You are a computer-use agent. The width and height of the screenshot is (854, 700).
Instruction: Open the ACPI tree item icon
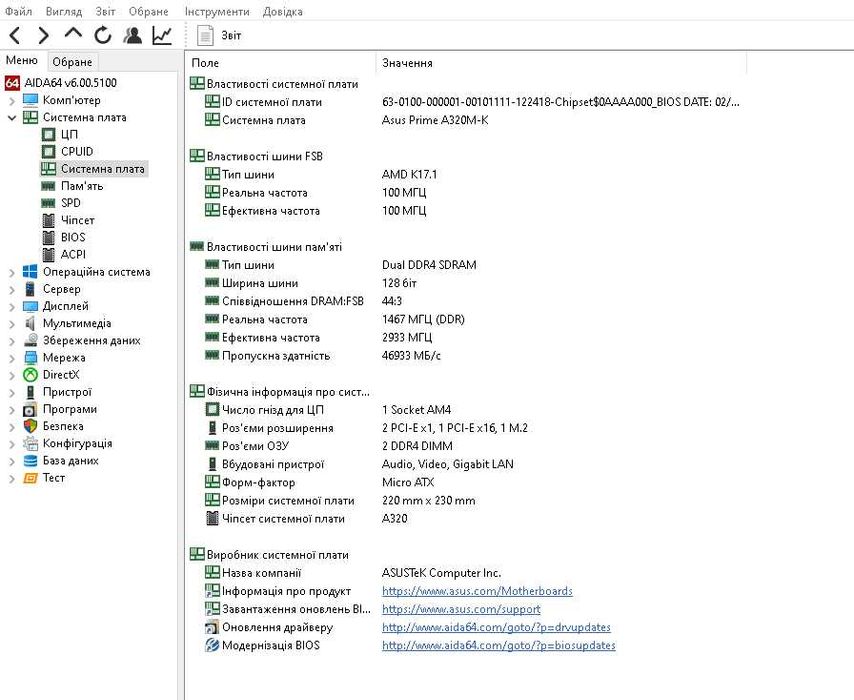click(48, 254)
